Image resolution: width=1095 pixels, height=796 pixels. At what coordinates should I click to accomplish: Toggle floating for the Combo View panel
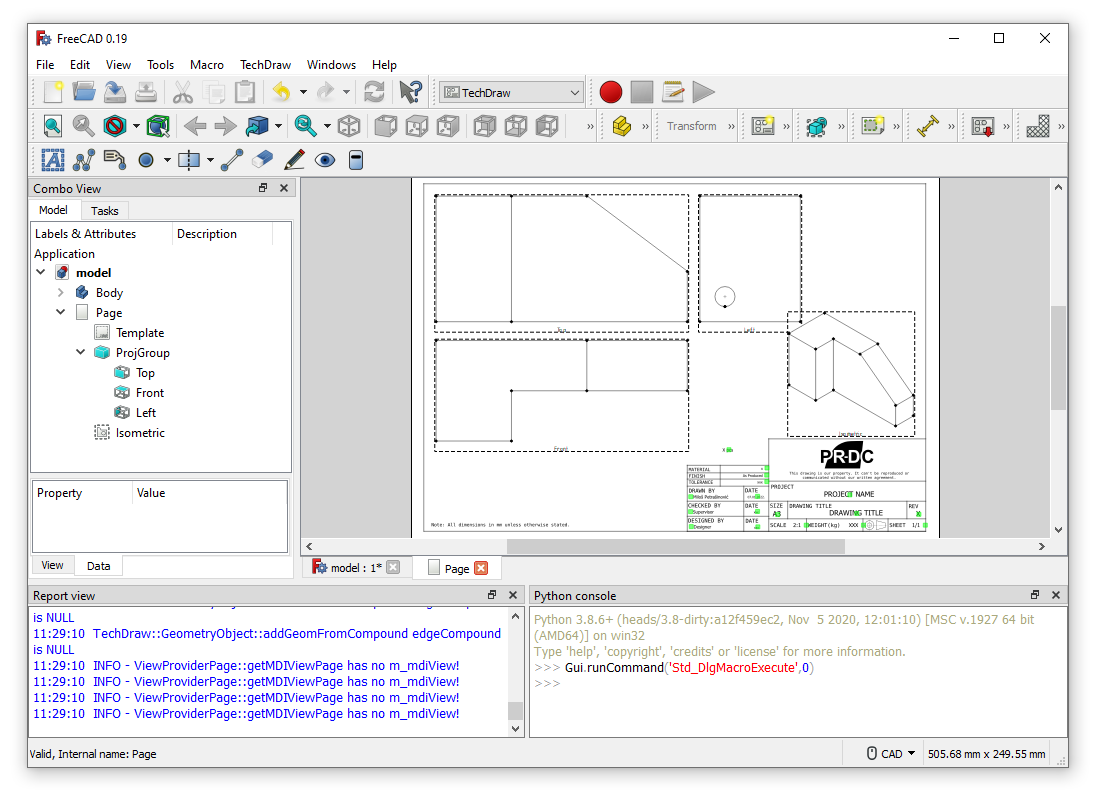point(263,188)
